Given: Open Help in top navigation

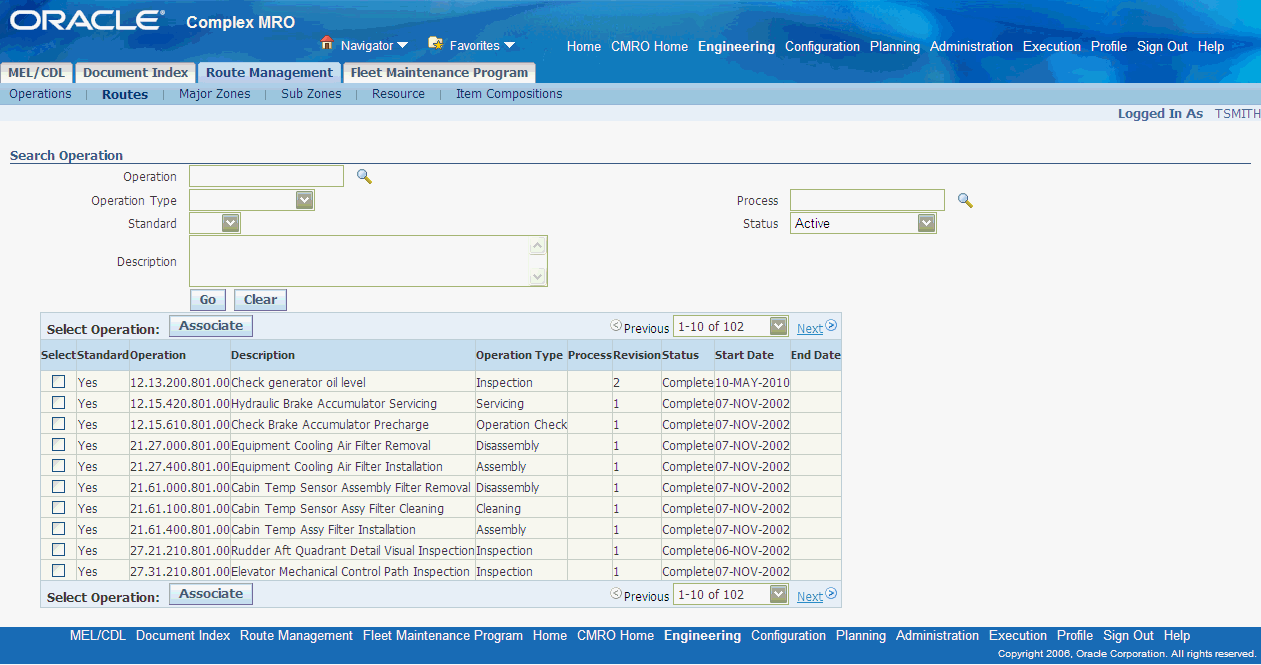Looking at the screenshot, I should 1211,47.
